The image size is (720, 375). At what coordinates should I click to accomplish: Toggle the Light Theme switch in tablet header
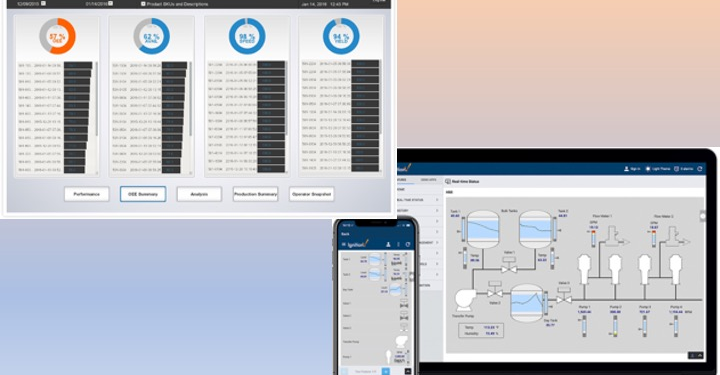[658, 169]
